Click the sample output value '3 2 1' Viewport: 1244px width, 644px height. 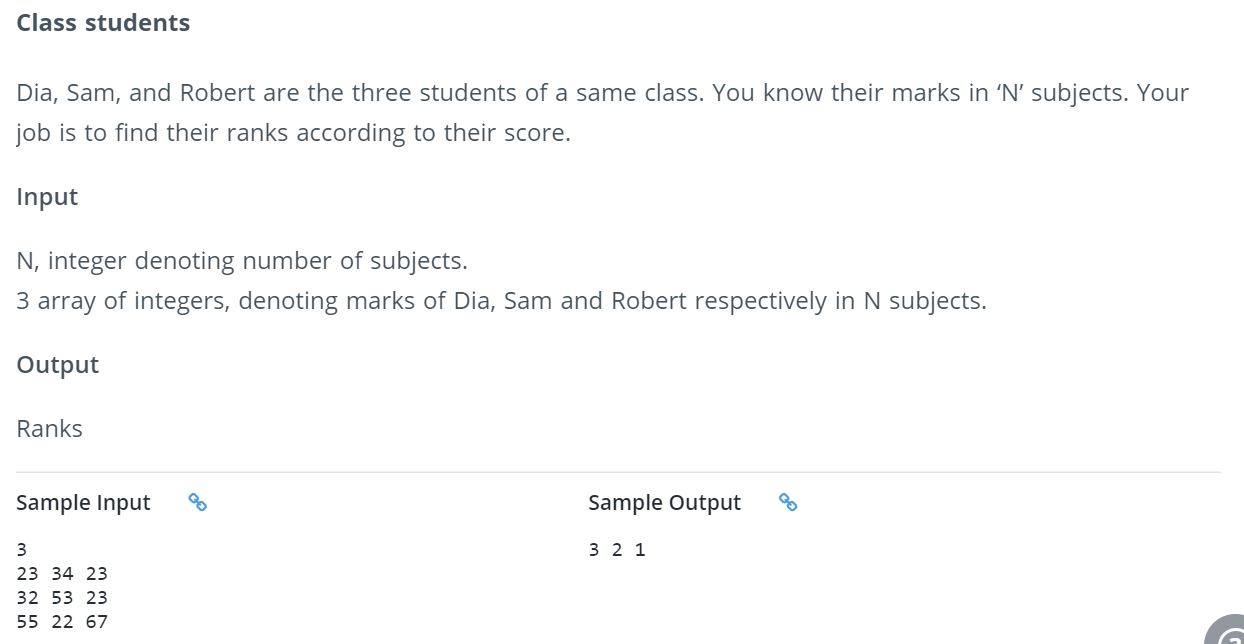(x=617, y=549)
